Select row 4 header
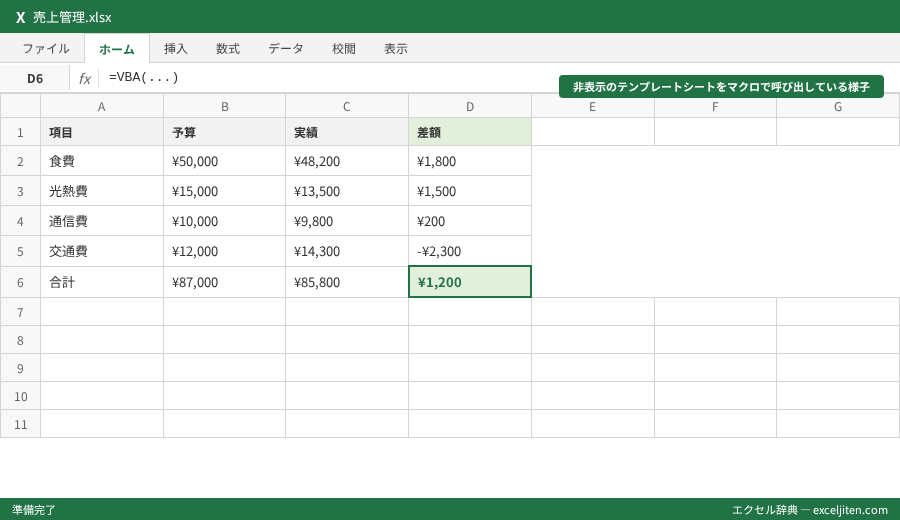This screenshot has width=900, height=520. [x=20, y=221]
